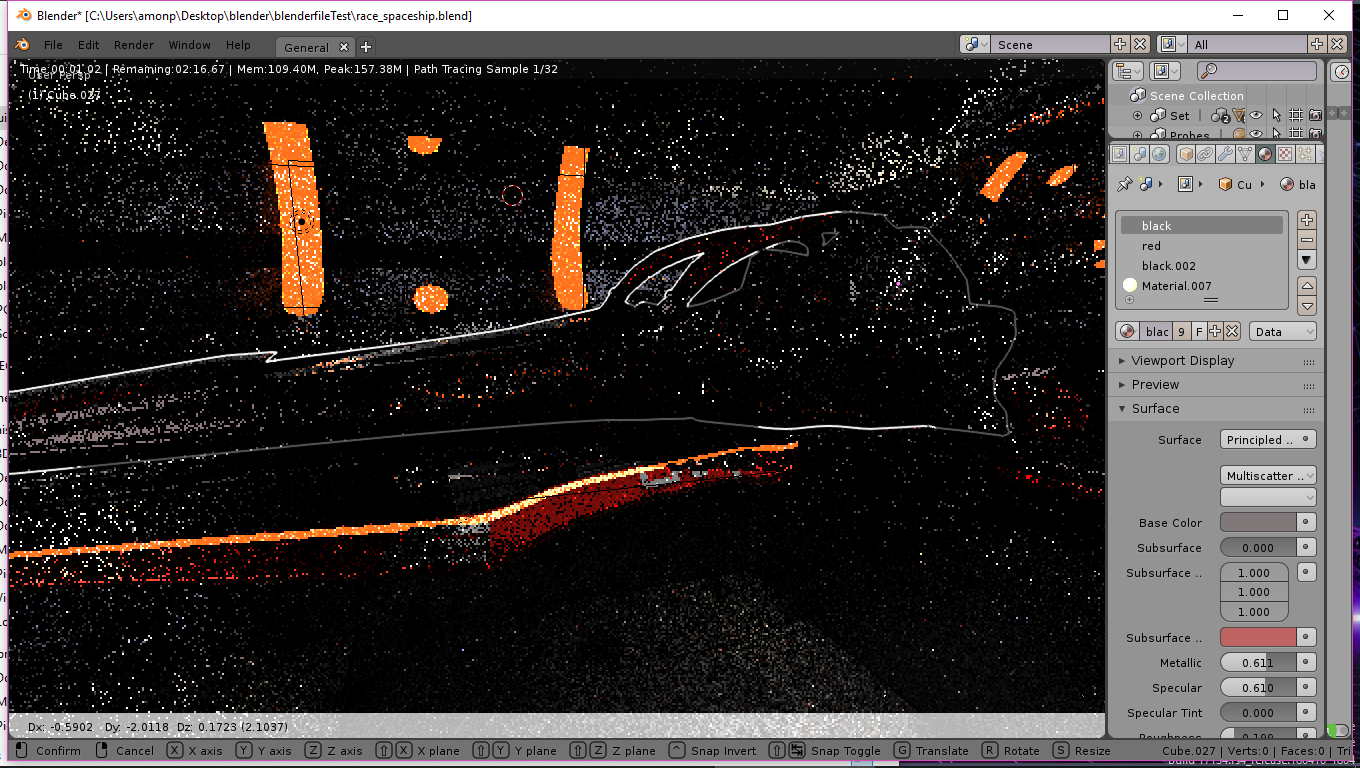Click the Base Color swatch
The height and width of the screenshot is (768, 1360).
click(1258, 522)
